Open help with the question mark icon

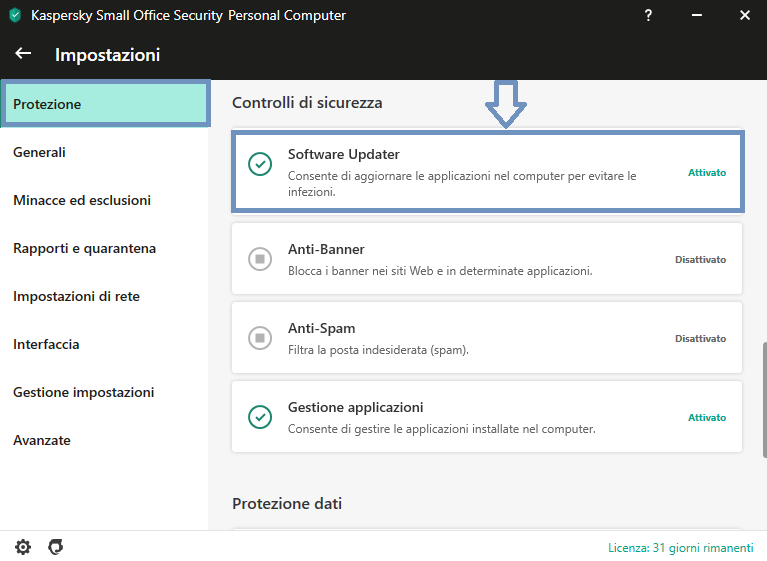click(648, 15)
